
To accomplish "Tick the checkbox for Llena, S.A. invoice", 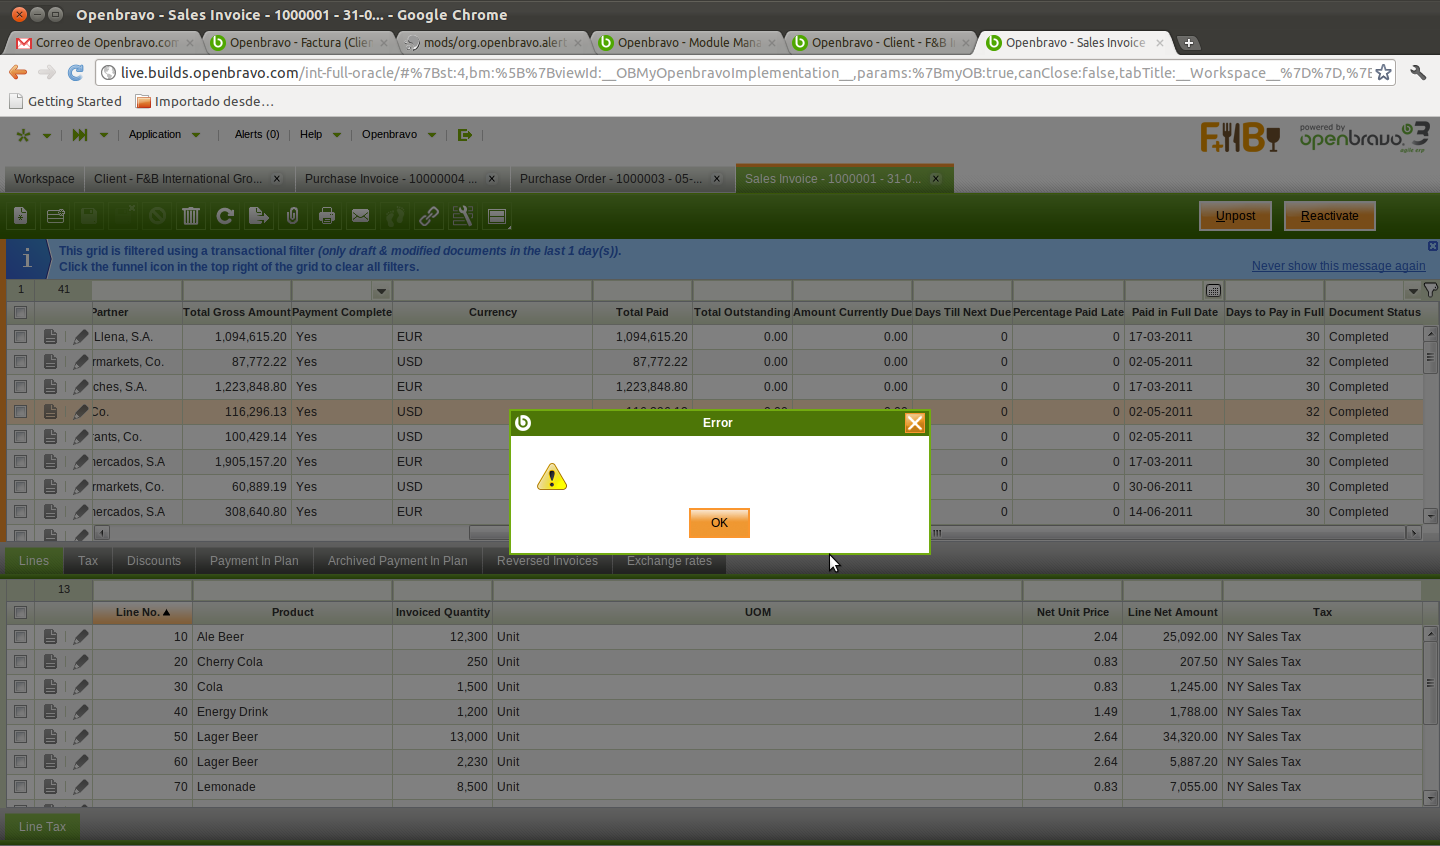I will point(20,337).
